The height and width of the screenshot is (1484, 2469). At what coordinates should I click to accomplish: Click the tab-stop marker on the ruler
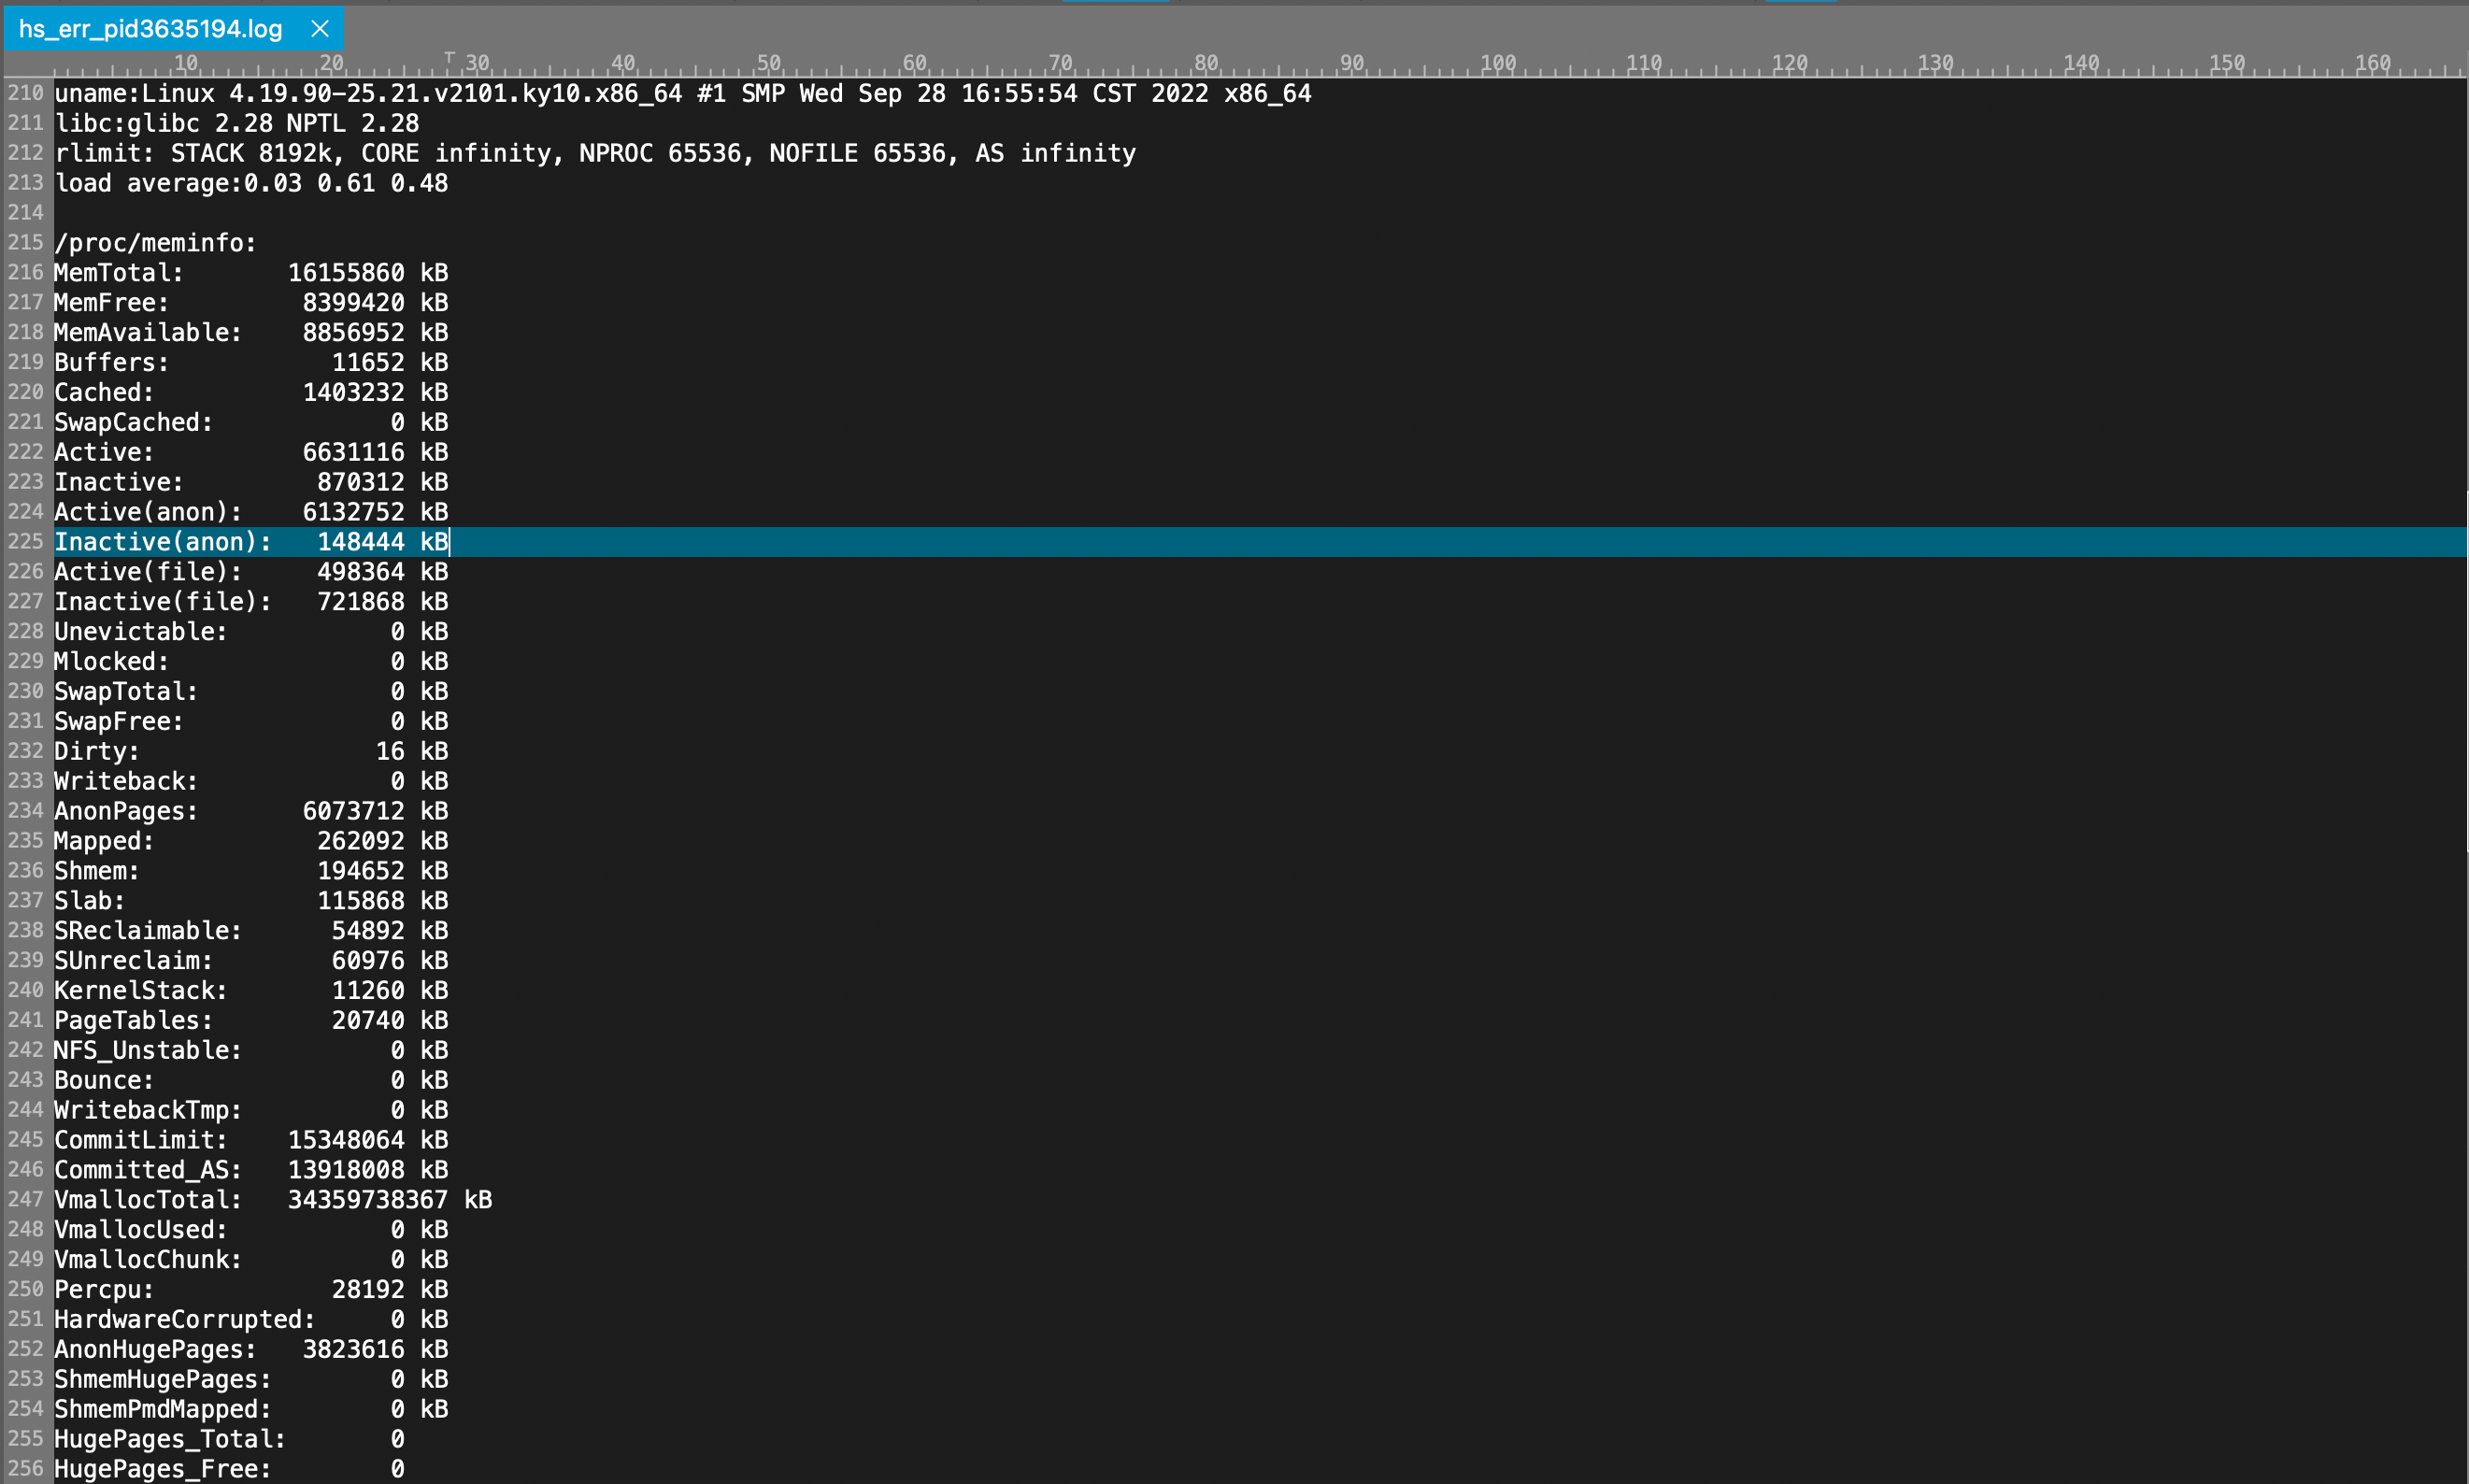point(449,57)
